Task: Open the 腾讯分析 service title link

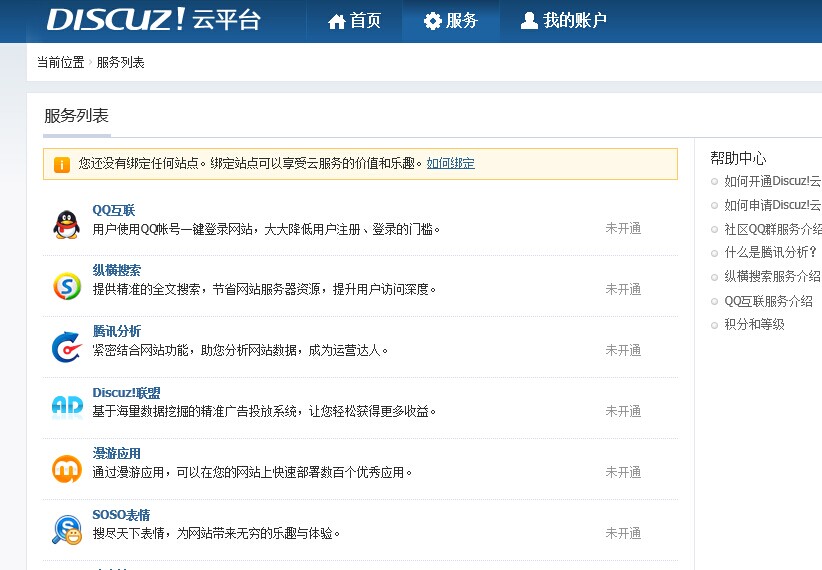Action: click(116, 331)
